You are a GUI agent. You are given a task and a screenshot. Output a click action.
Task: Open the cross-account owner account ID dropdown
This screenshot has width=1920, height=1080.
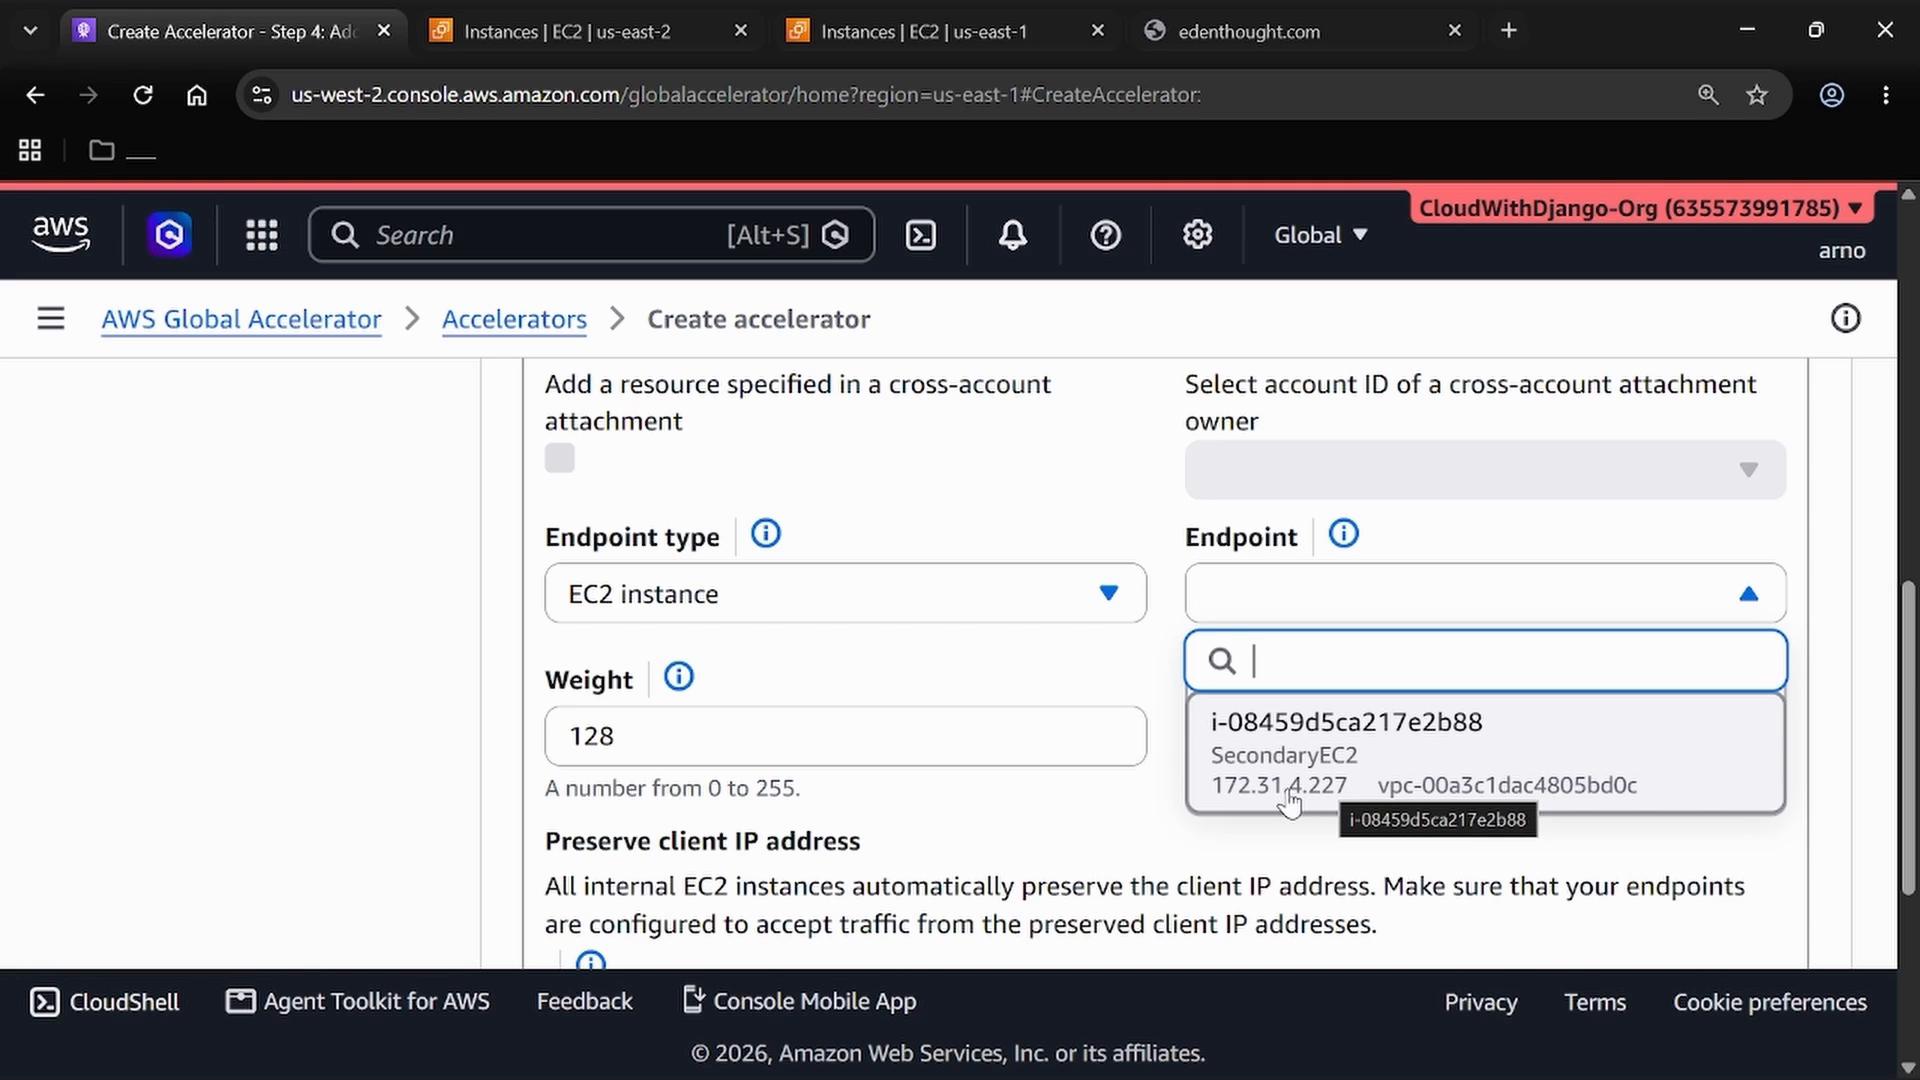(x=1485, y=470)
